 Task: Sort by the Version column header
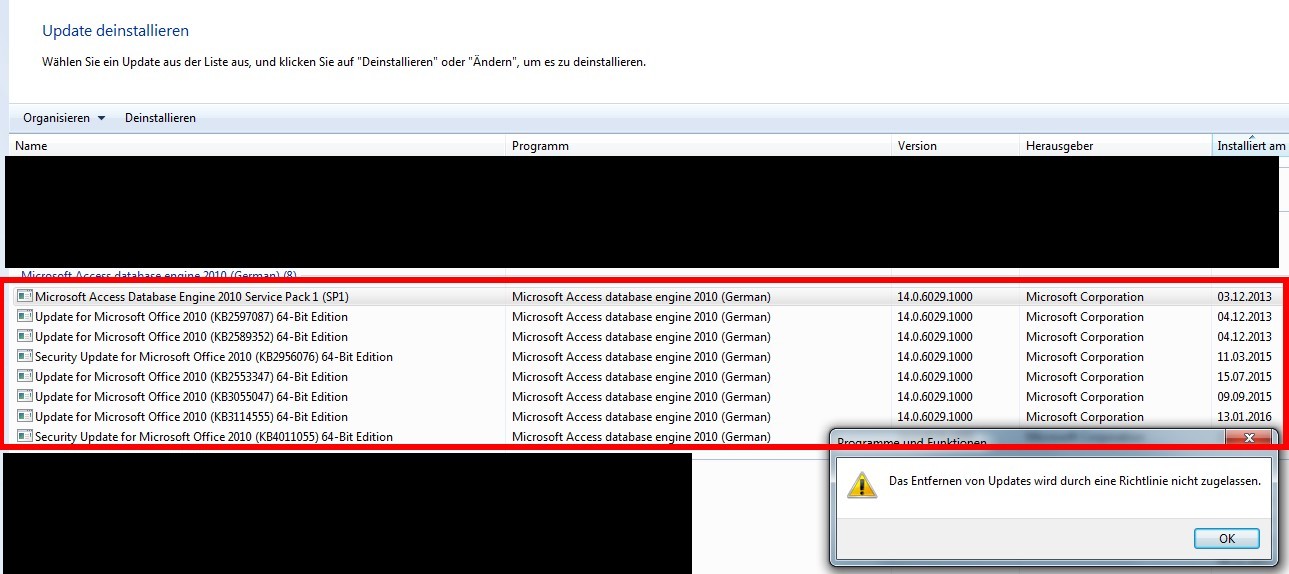pyautogui.click(x=956, y=146)
